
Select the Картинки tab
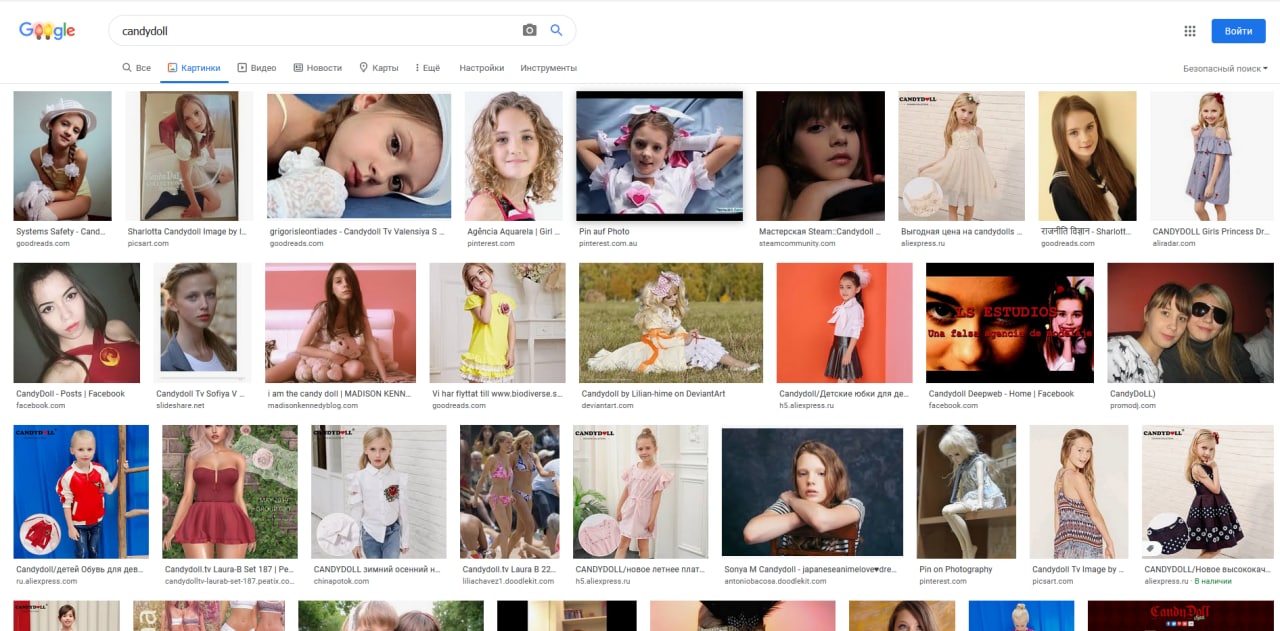coord(194,68)
